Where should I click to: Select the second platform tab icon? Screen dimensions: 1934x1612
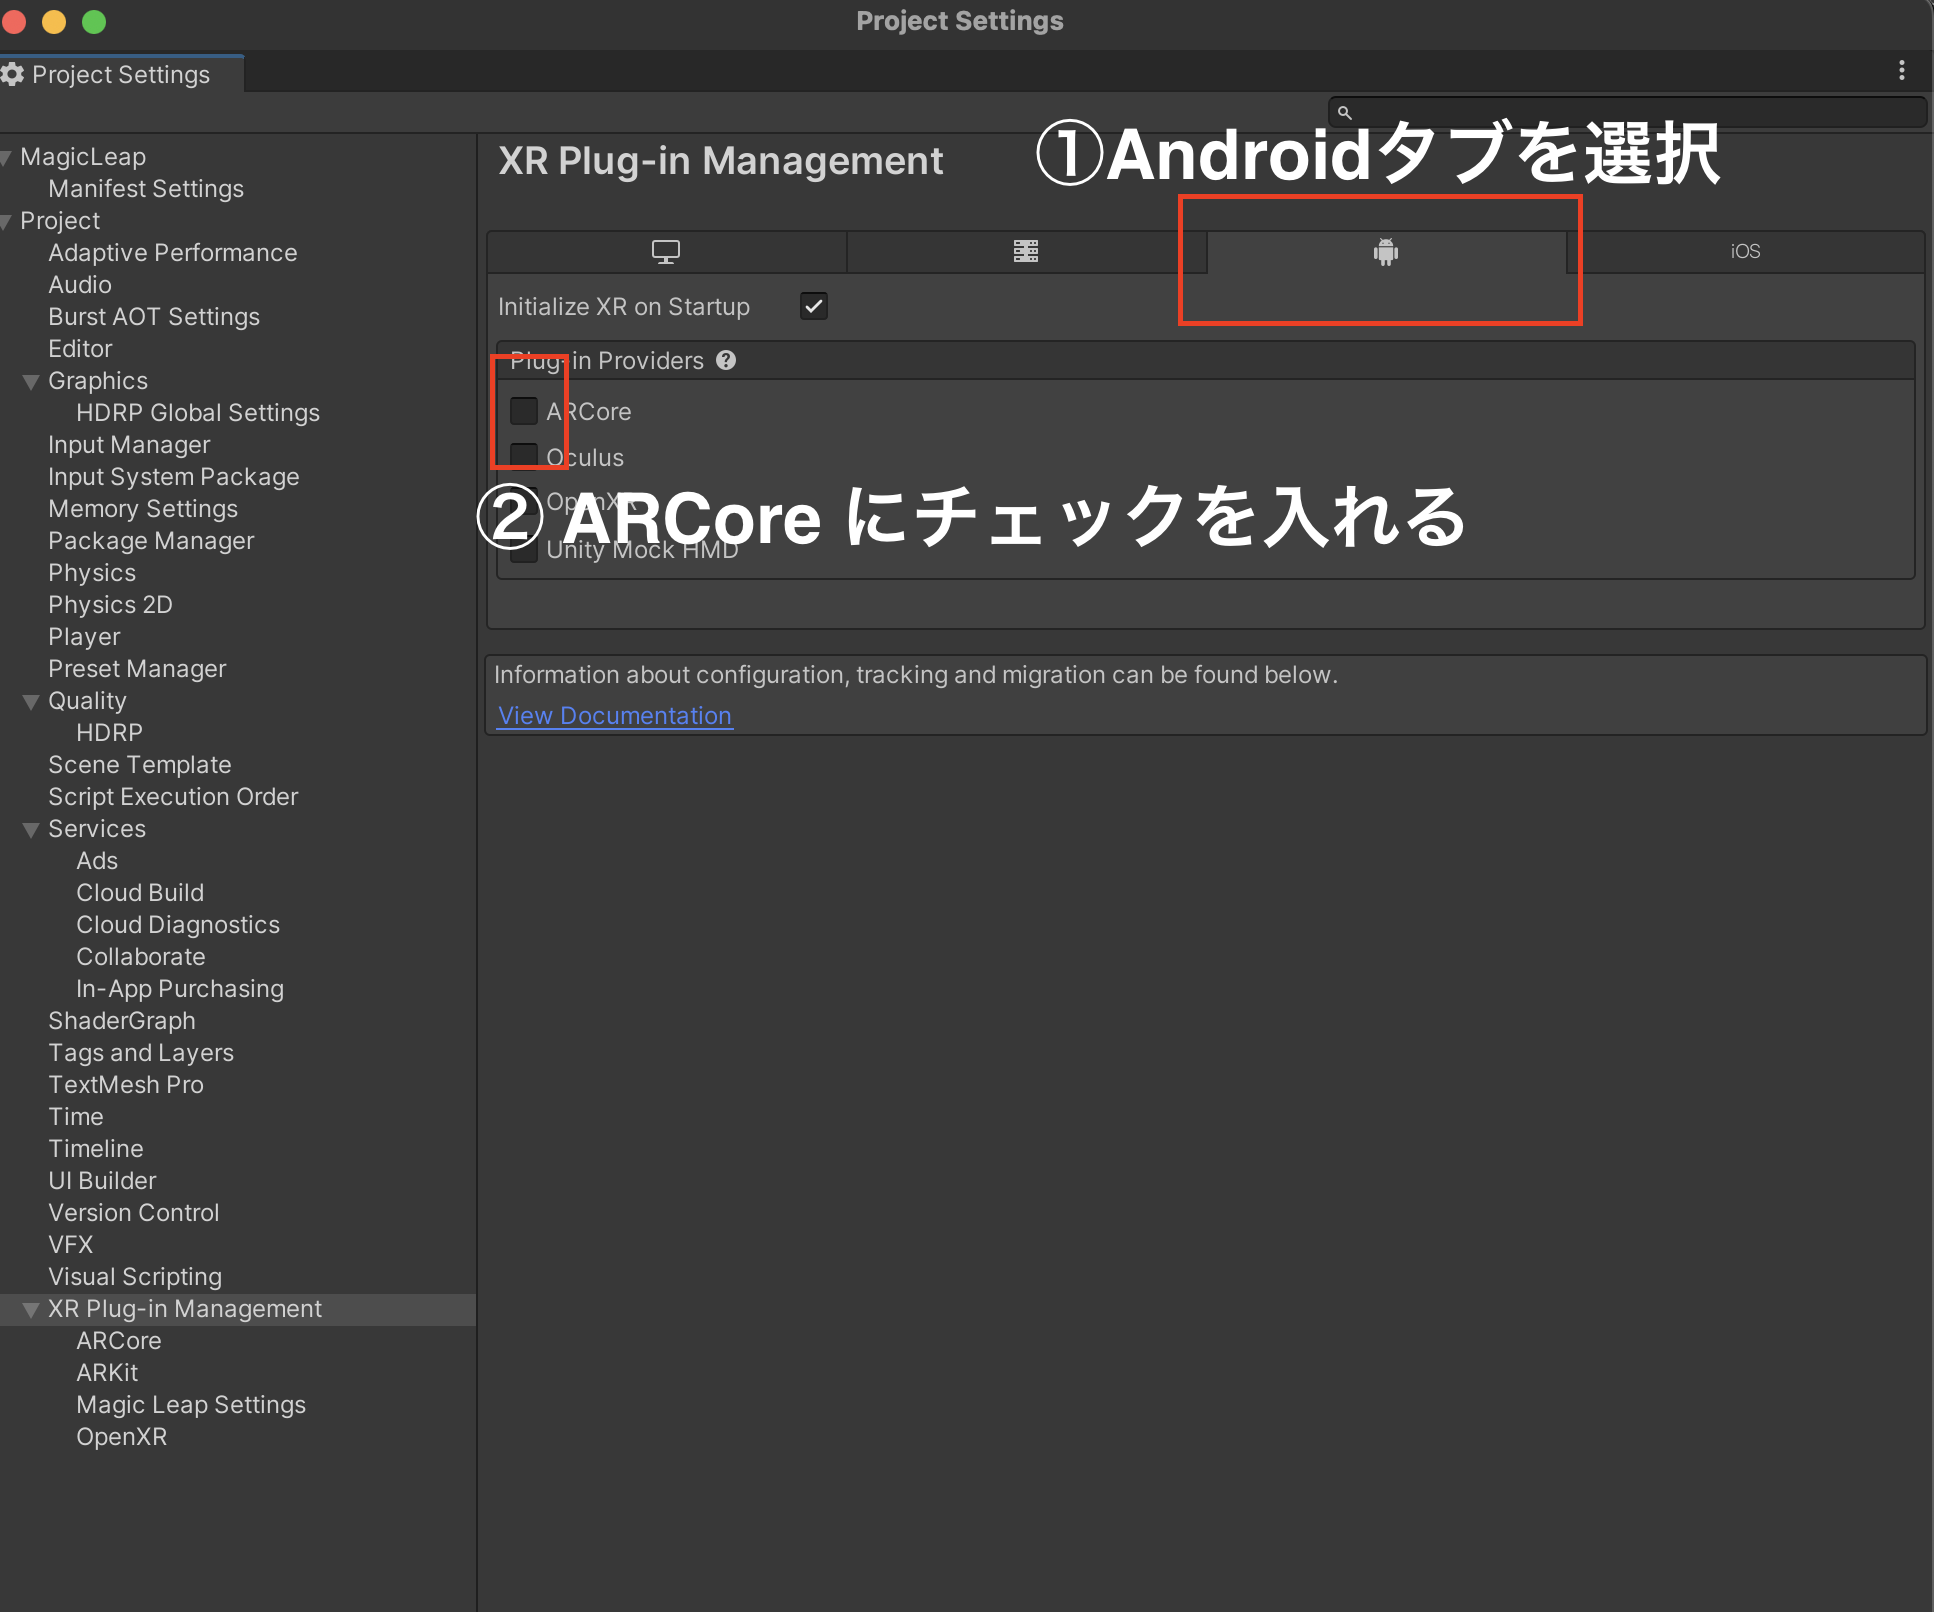pos(1025,252)
